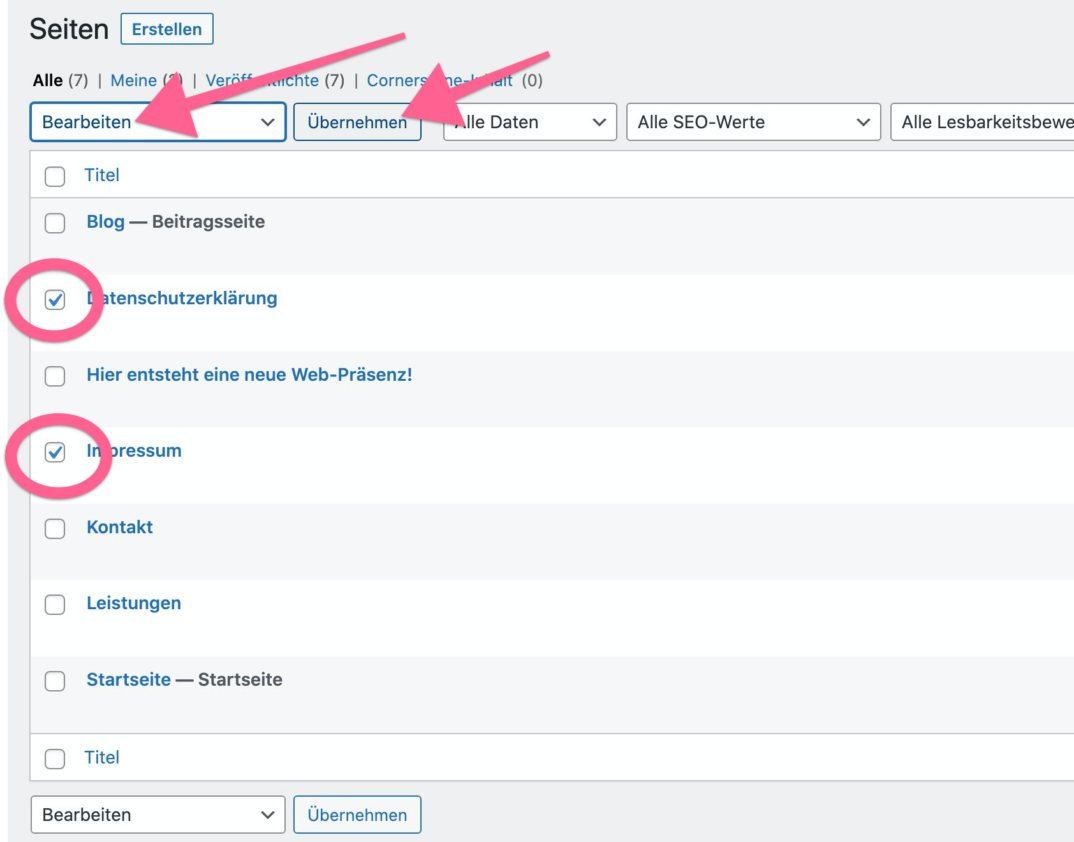Screen dimensions: 1074x842
Task: Check the Blog page checkbox
Action: [x=55, y=223]
